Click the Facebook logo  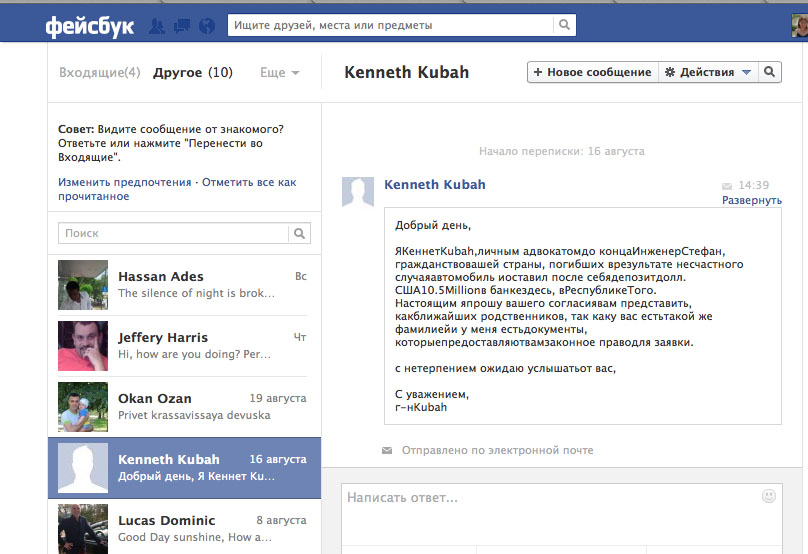89,26
